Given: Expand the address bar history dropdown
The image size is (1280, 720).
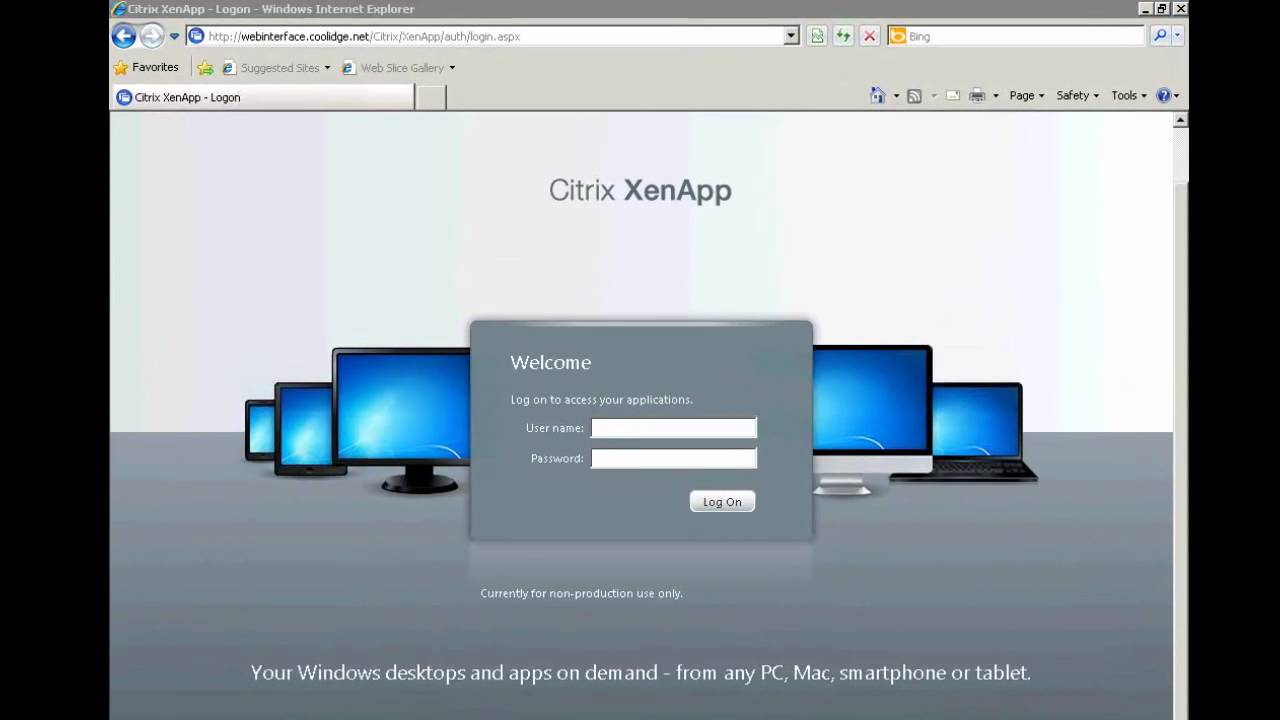Looking at the screenshot, I should coord(791,36).
